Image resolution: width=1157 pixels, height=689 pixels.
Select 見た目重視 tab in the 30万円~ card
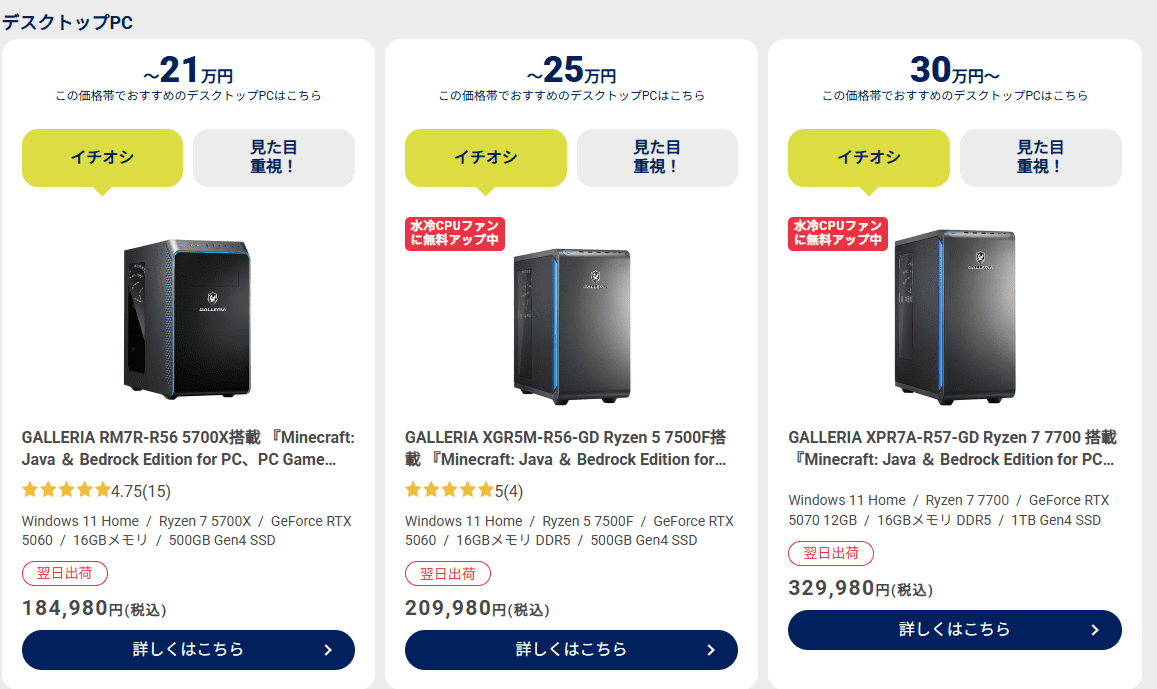[1040, 157]
